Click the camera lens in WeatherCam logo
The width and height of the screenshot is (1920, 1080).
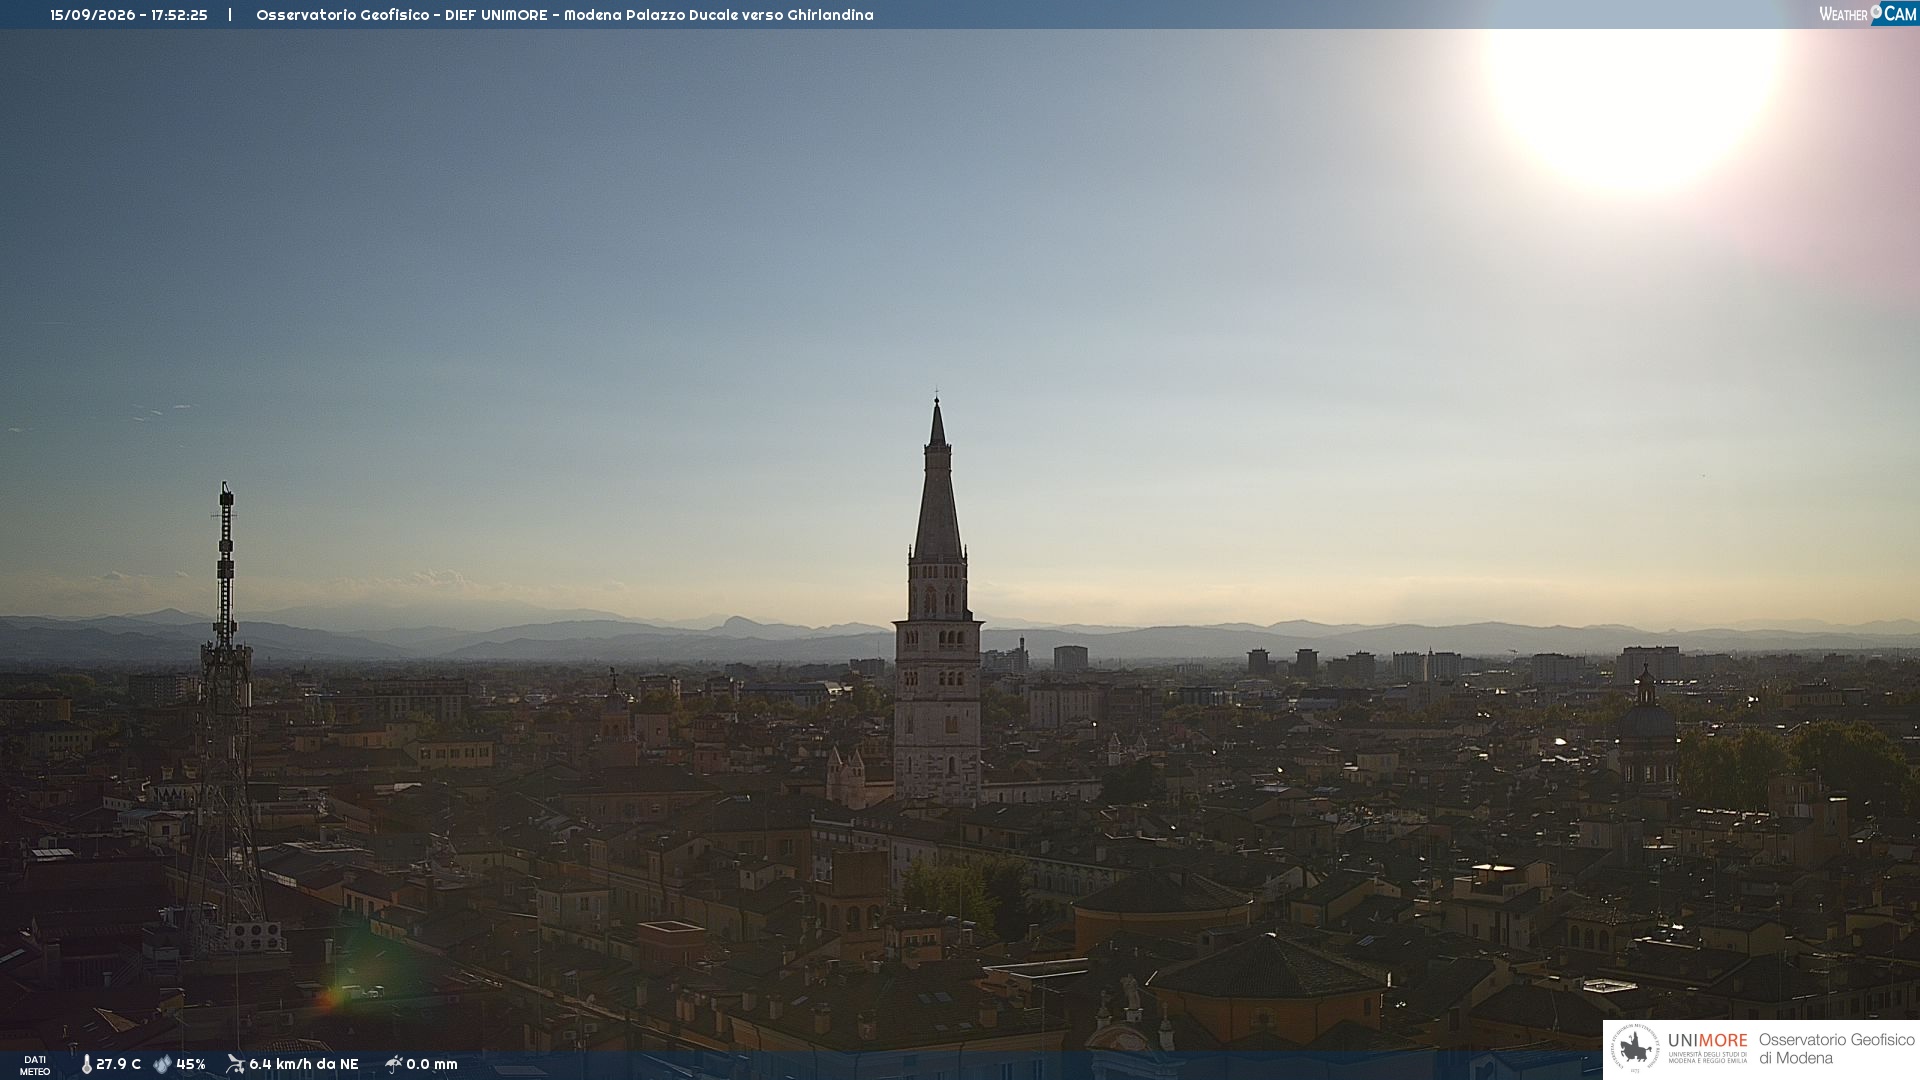coord(1876,12)
